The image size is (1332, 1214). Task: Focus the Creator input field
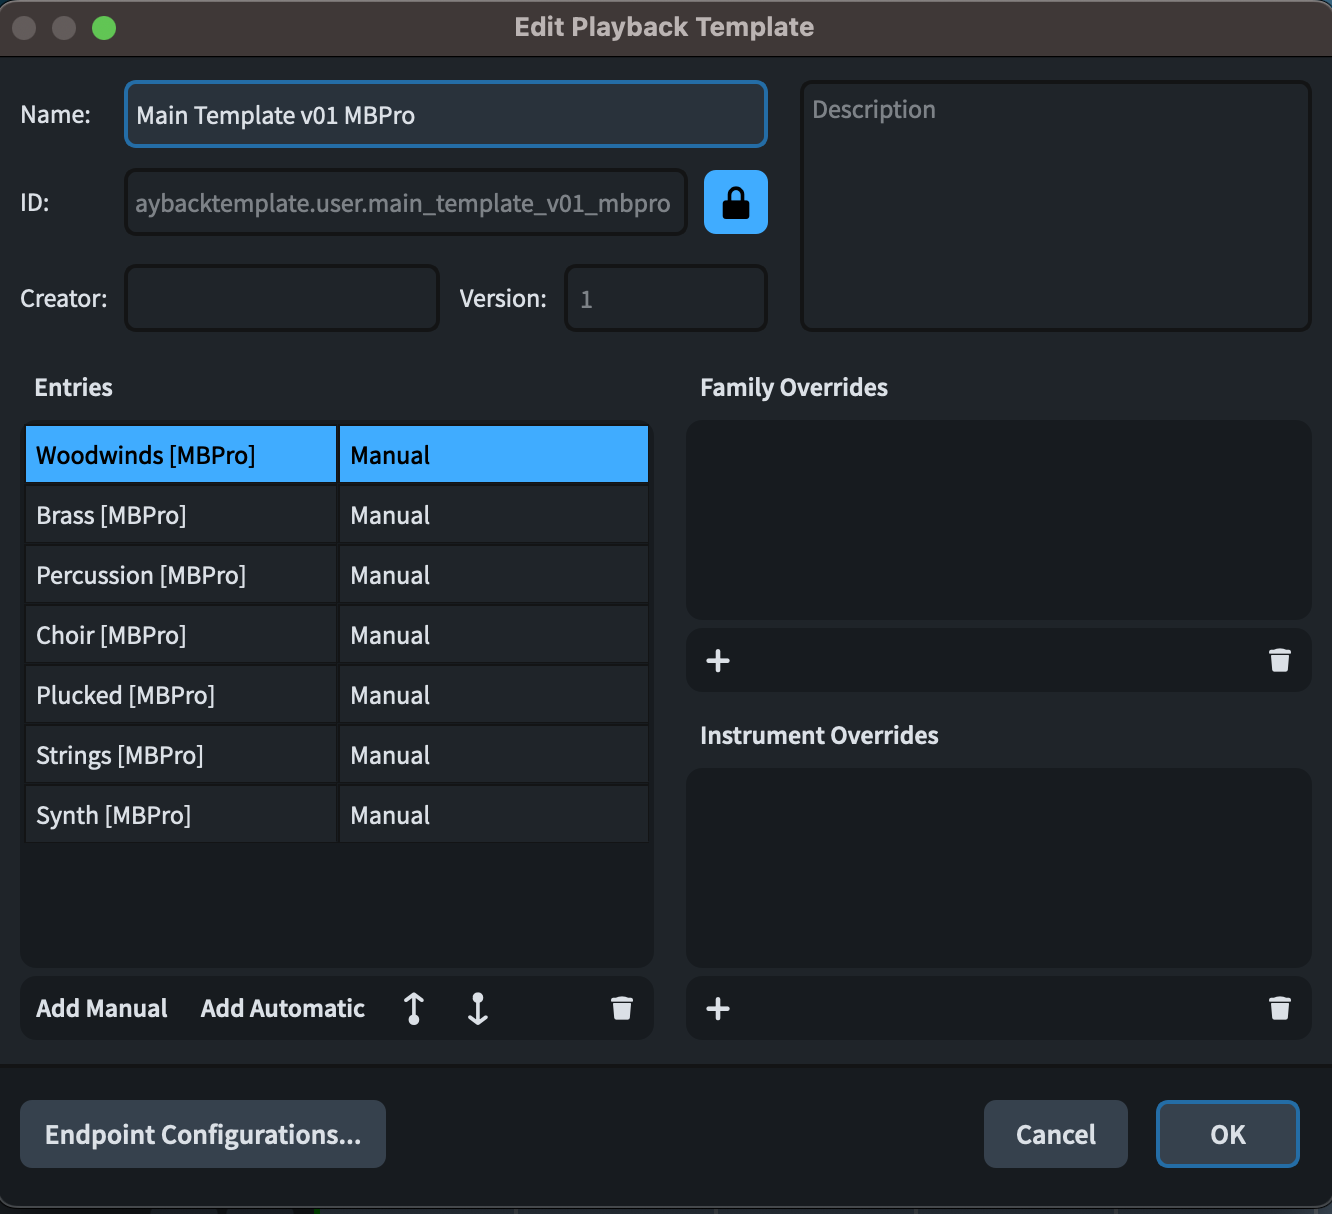click(282, 298)
